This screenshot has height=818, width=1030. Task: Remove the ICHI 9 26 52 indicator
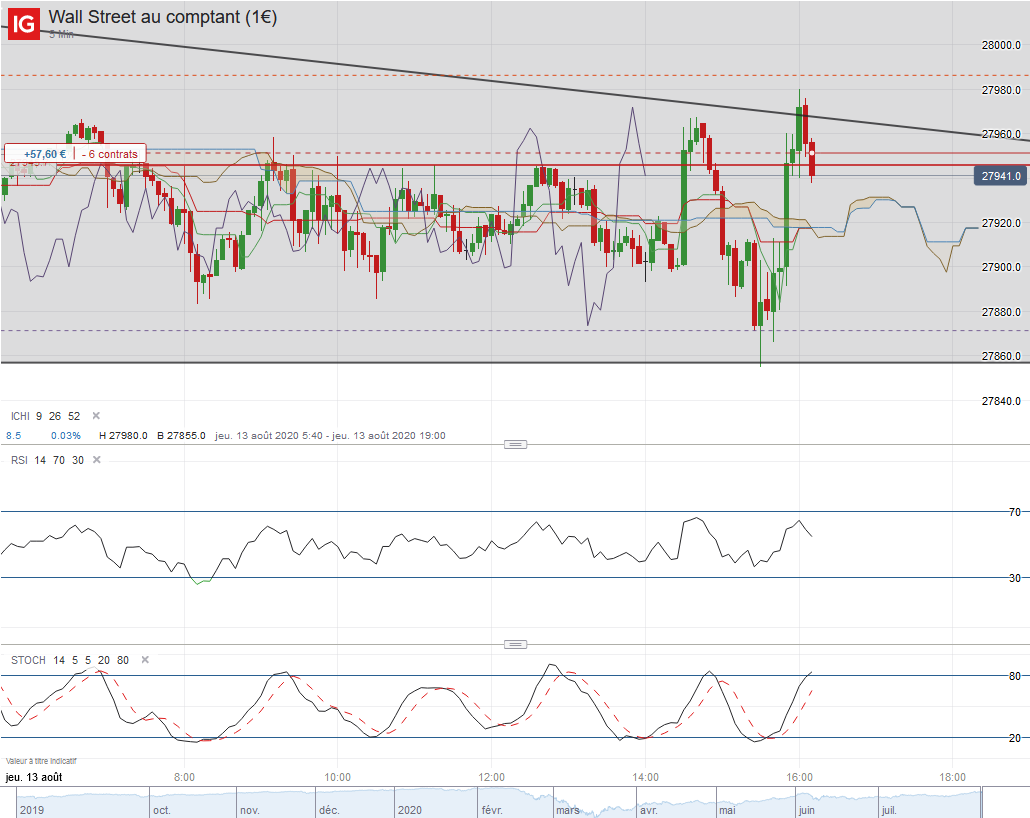coord(96,416)
